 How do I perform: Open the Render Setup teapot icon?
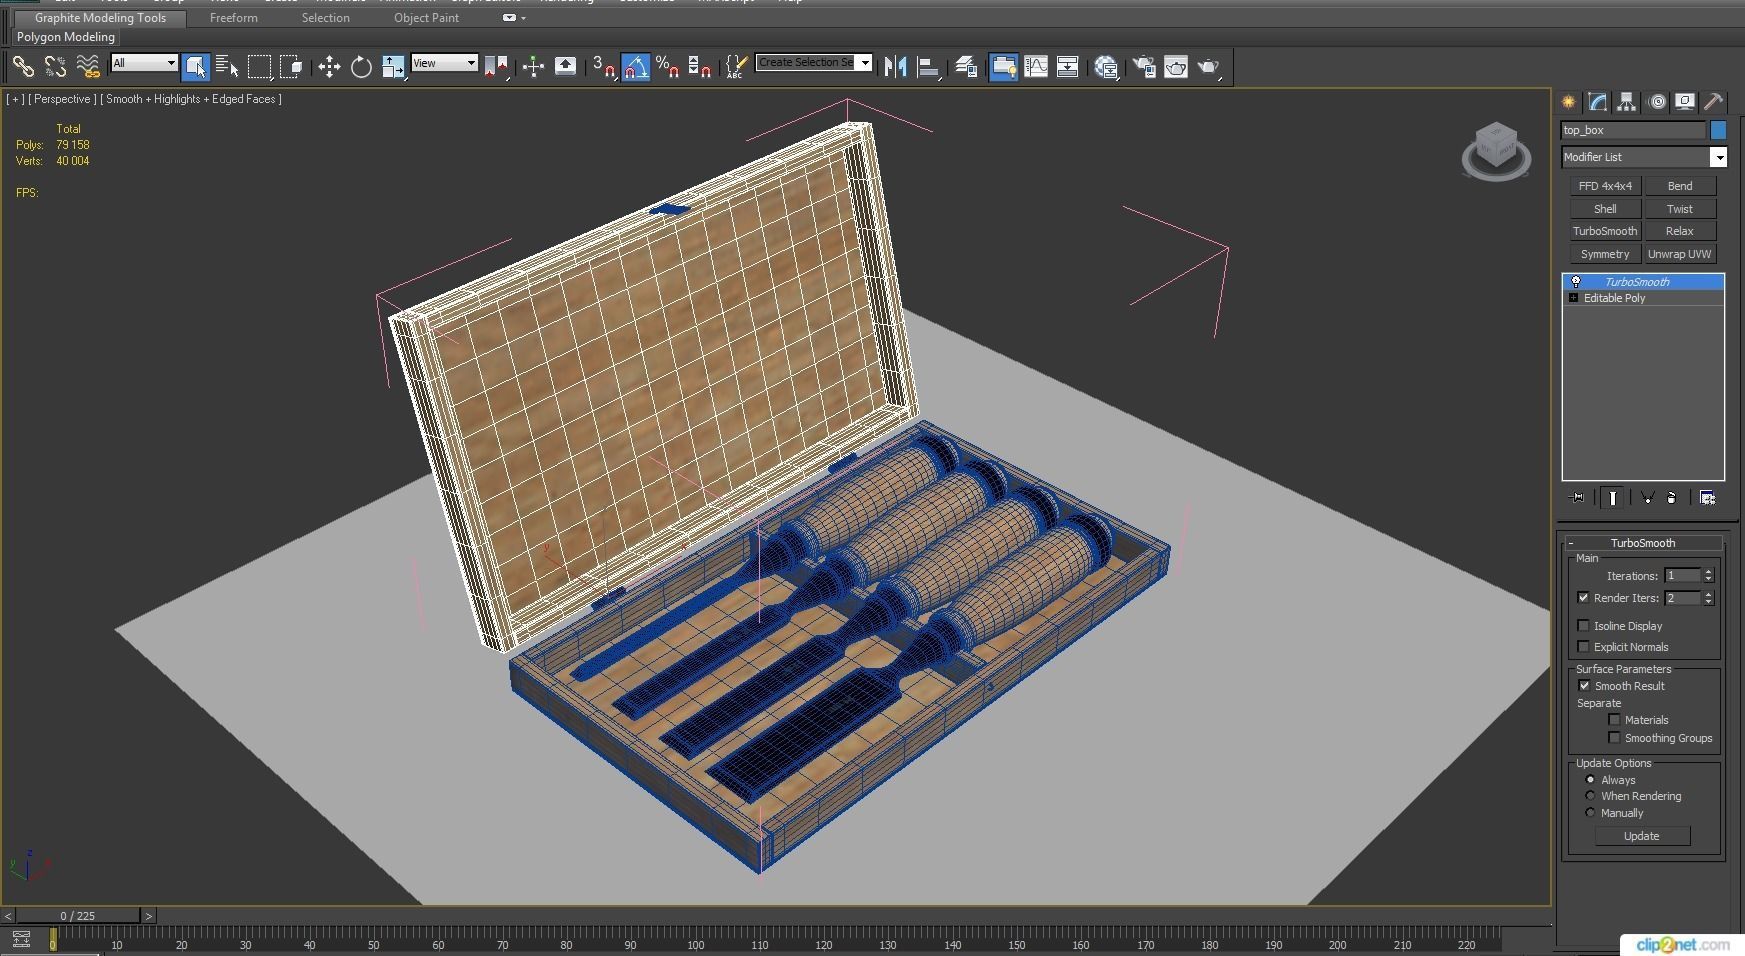[x=1144, y=67]
